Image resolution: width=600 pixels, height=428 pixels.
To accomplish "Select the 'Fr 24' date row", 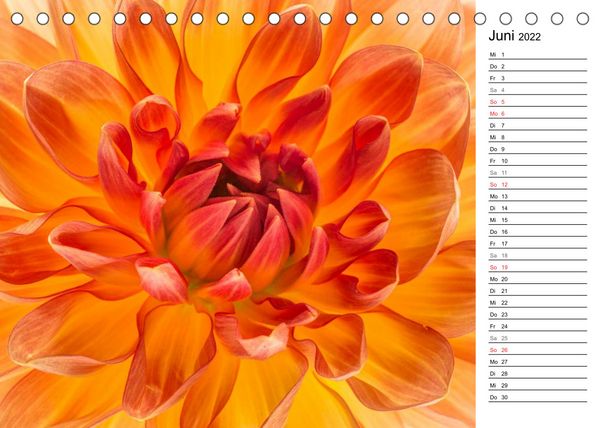I will [538, 327].
